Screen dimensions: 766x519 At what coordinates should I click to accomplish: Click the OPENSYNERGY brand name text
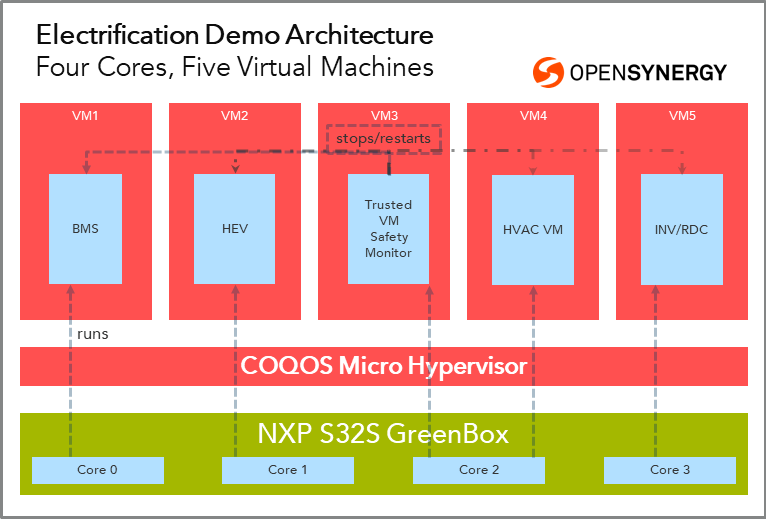[x=647, y=73]
